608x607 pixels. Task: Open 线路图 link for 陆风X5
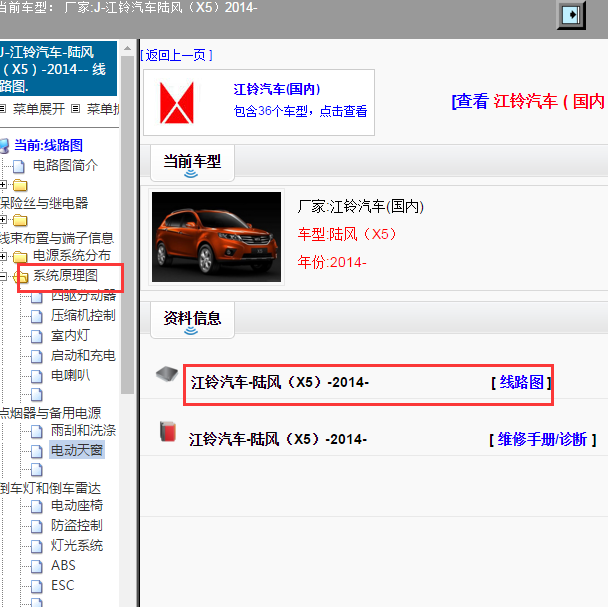[x=522, y=382]
